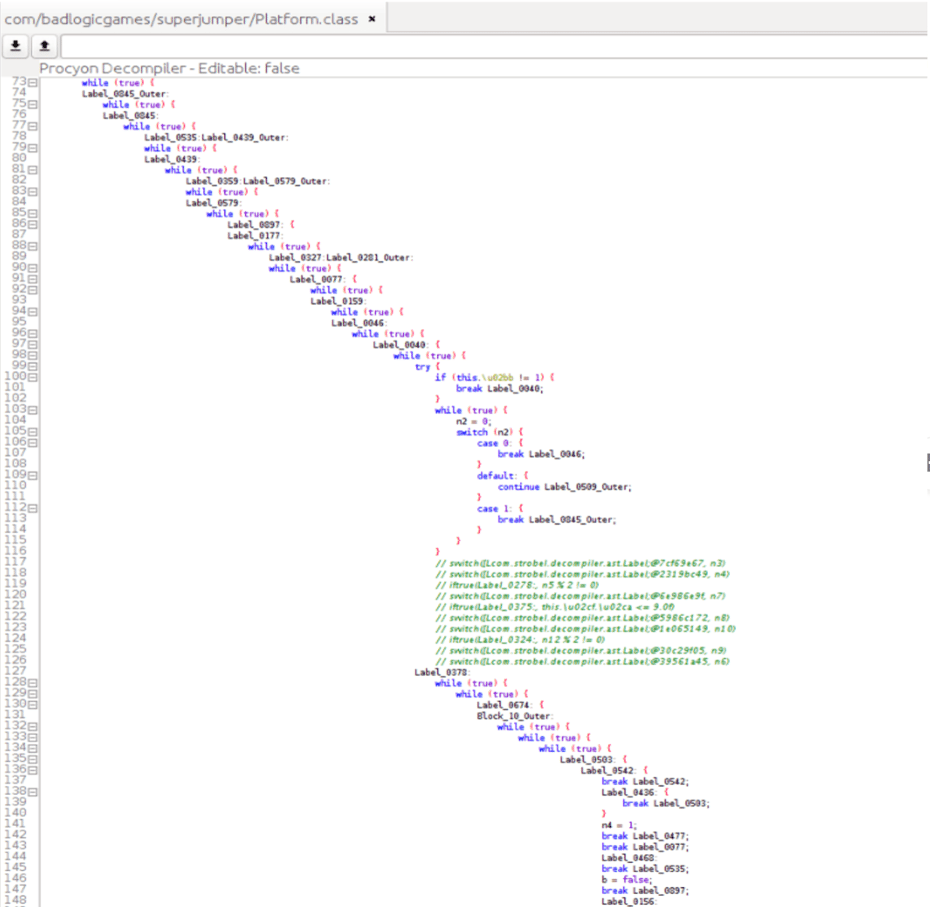Collapse Label_0674 block at line 130
This screenshot has width=930, height=907.
[x=33, y=704]
